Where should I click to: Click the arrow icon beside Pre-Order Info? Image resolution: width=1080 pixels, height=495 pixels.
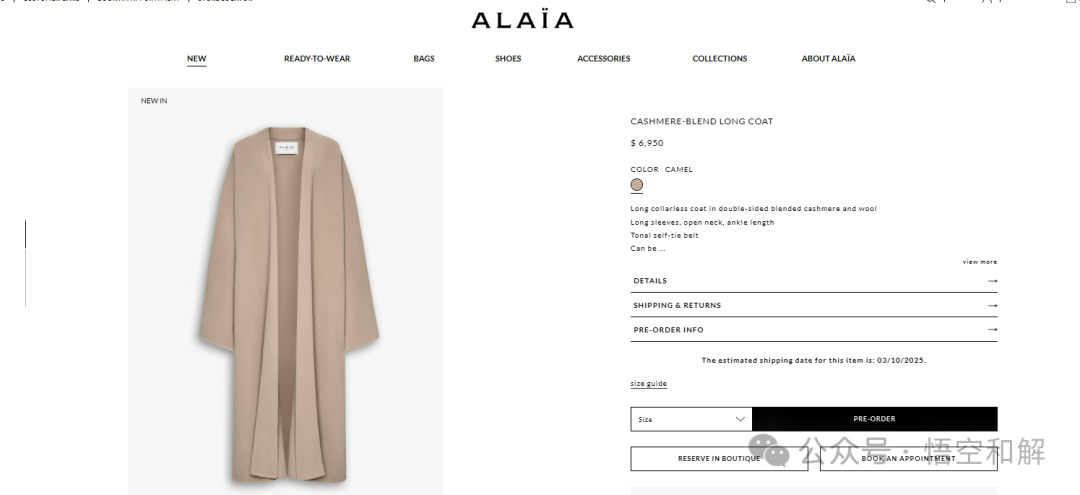(992, 330)
